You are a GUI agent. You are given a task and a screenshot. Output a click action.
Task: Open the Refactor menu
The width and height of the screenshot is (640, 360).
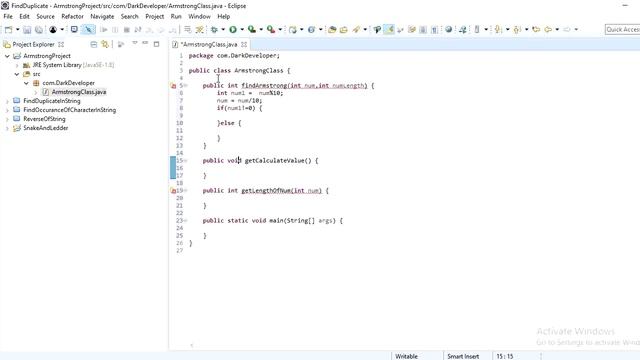point(72,16)
